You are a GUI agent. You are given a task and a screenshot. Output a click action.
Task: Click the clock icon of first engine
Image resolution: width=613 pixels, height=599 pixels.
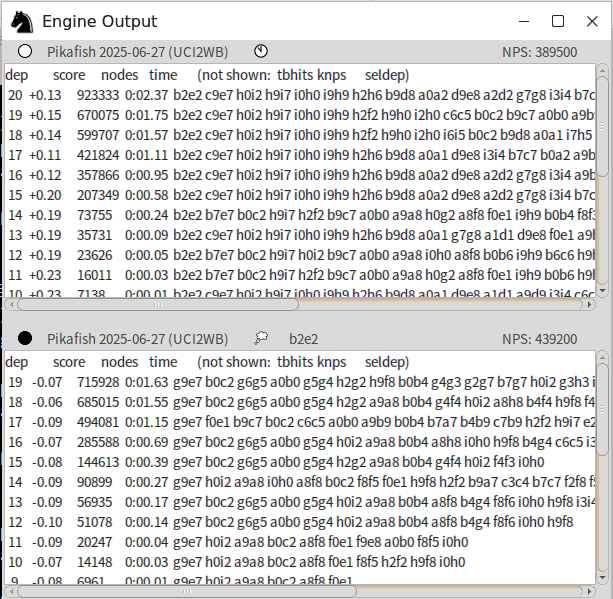pyautogui.click(x=261, y=52)
